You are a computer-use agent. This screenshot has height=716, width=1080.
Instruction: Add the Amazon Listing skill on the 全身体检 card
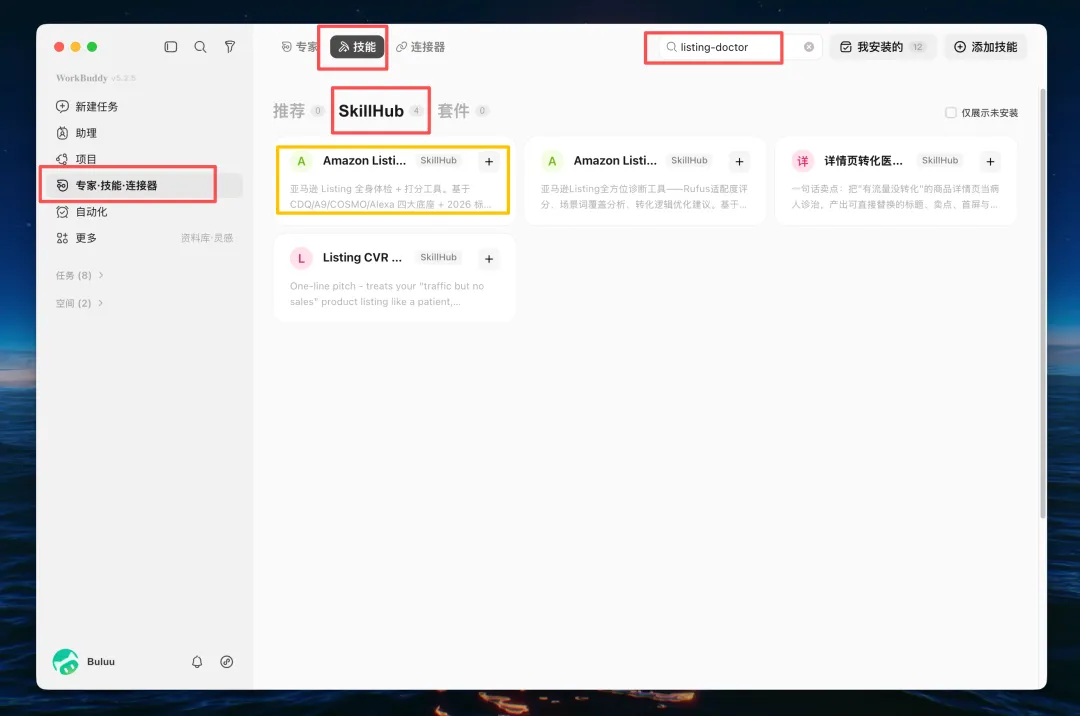click(x=489, y=162)
